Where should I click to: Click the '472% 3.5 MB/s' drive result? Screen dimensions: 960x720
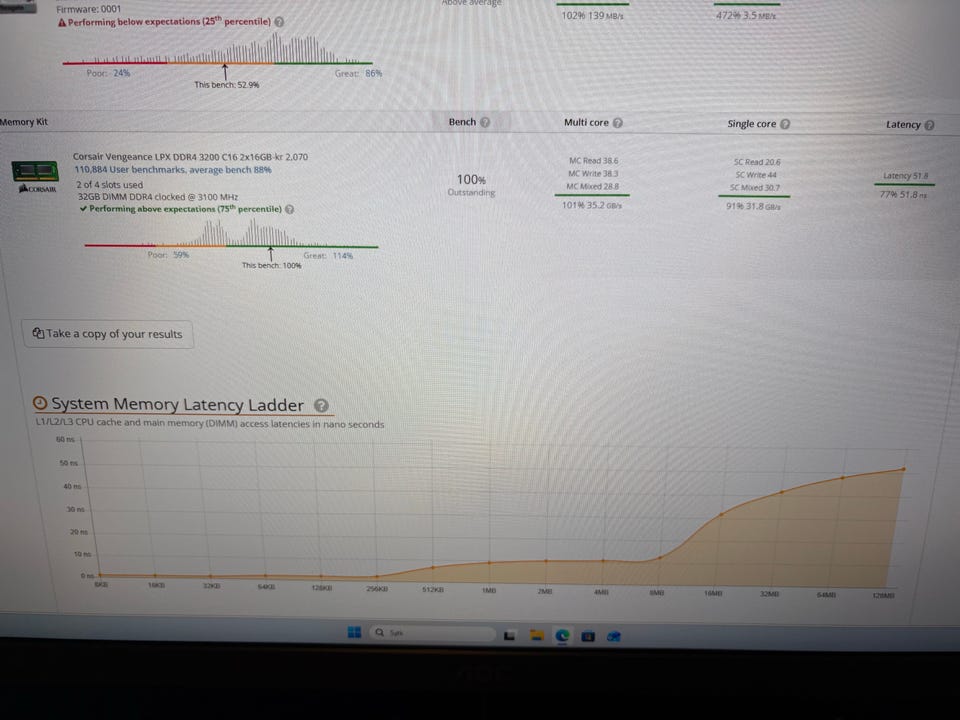tap(746, 15)
